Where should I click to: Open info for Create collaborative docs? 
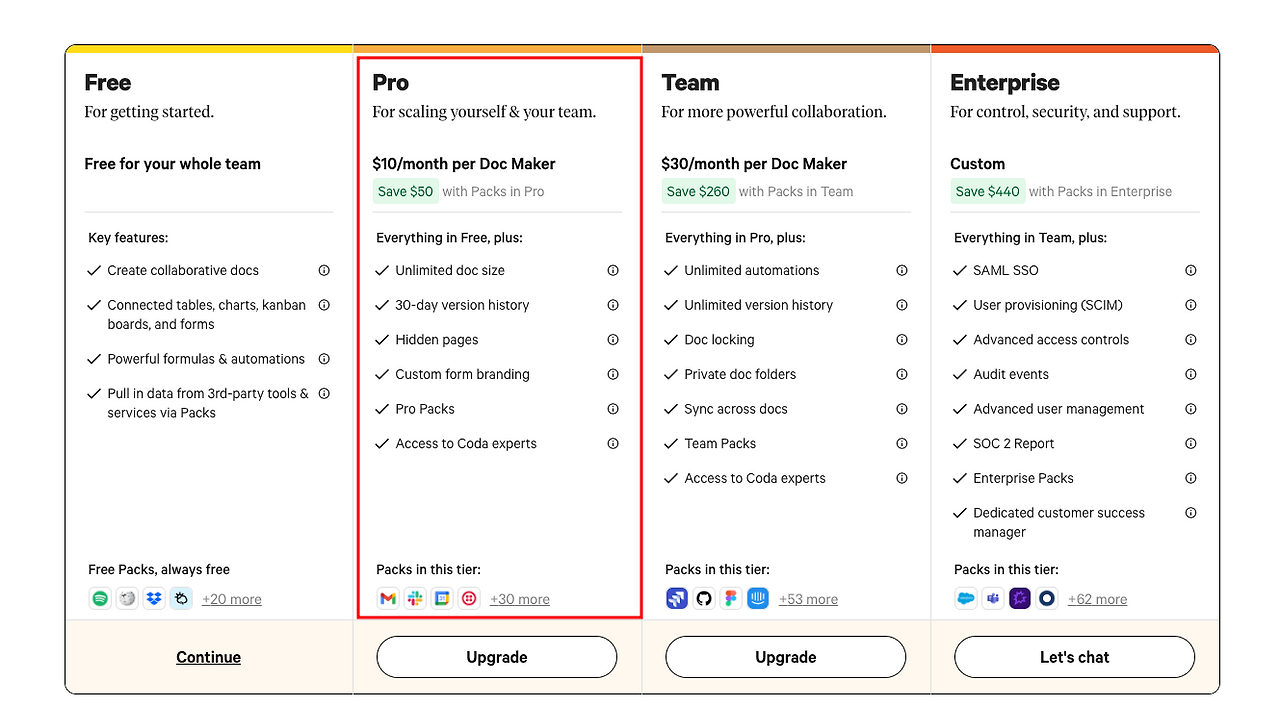[324, 271]
